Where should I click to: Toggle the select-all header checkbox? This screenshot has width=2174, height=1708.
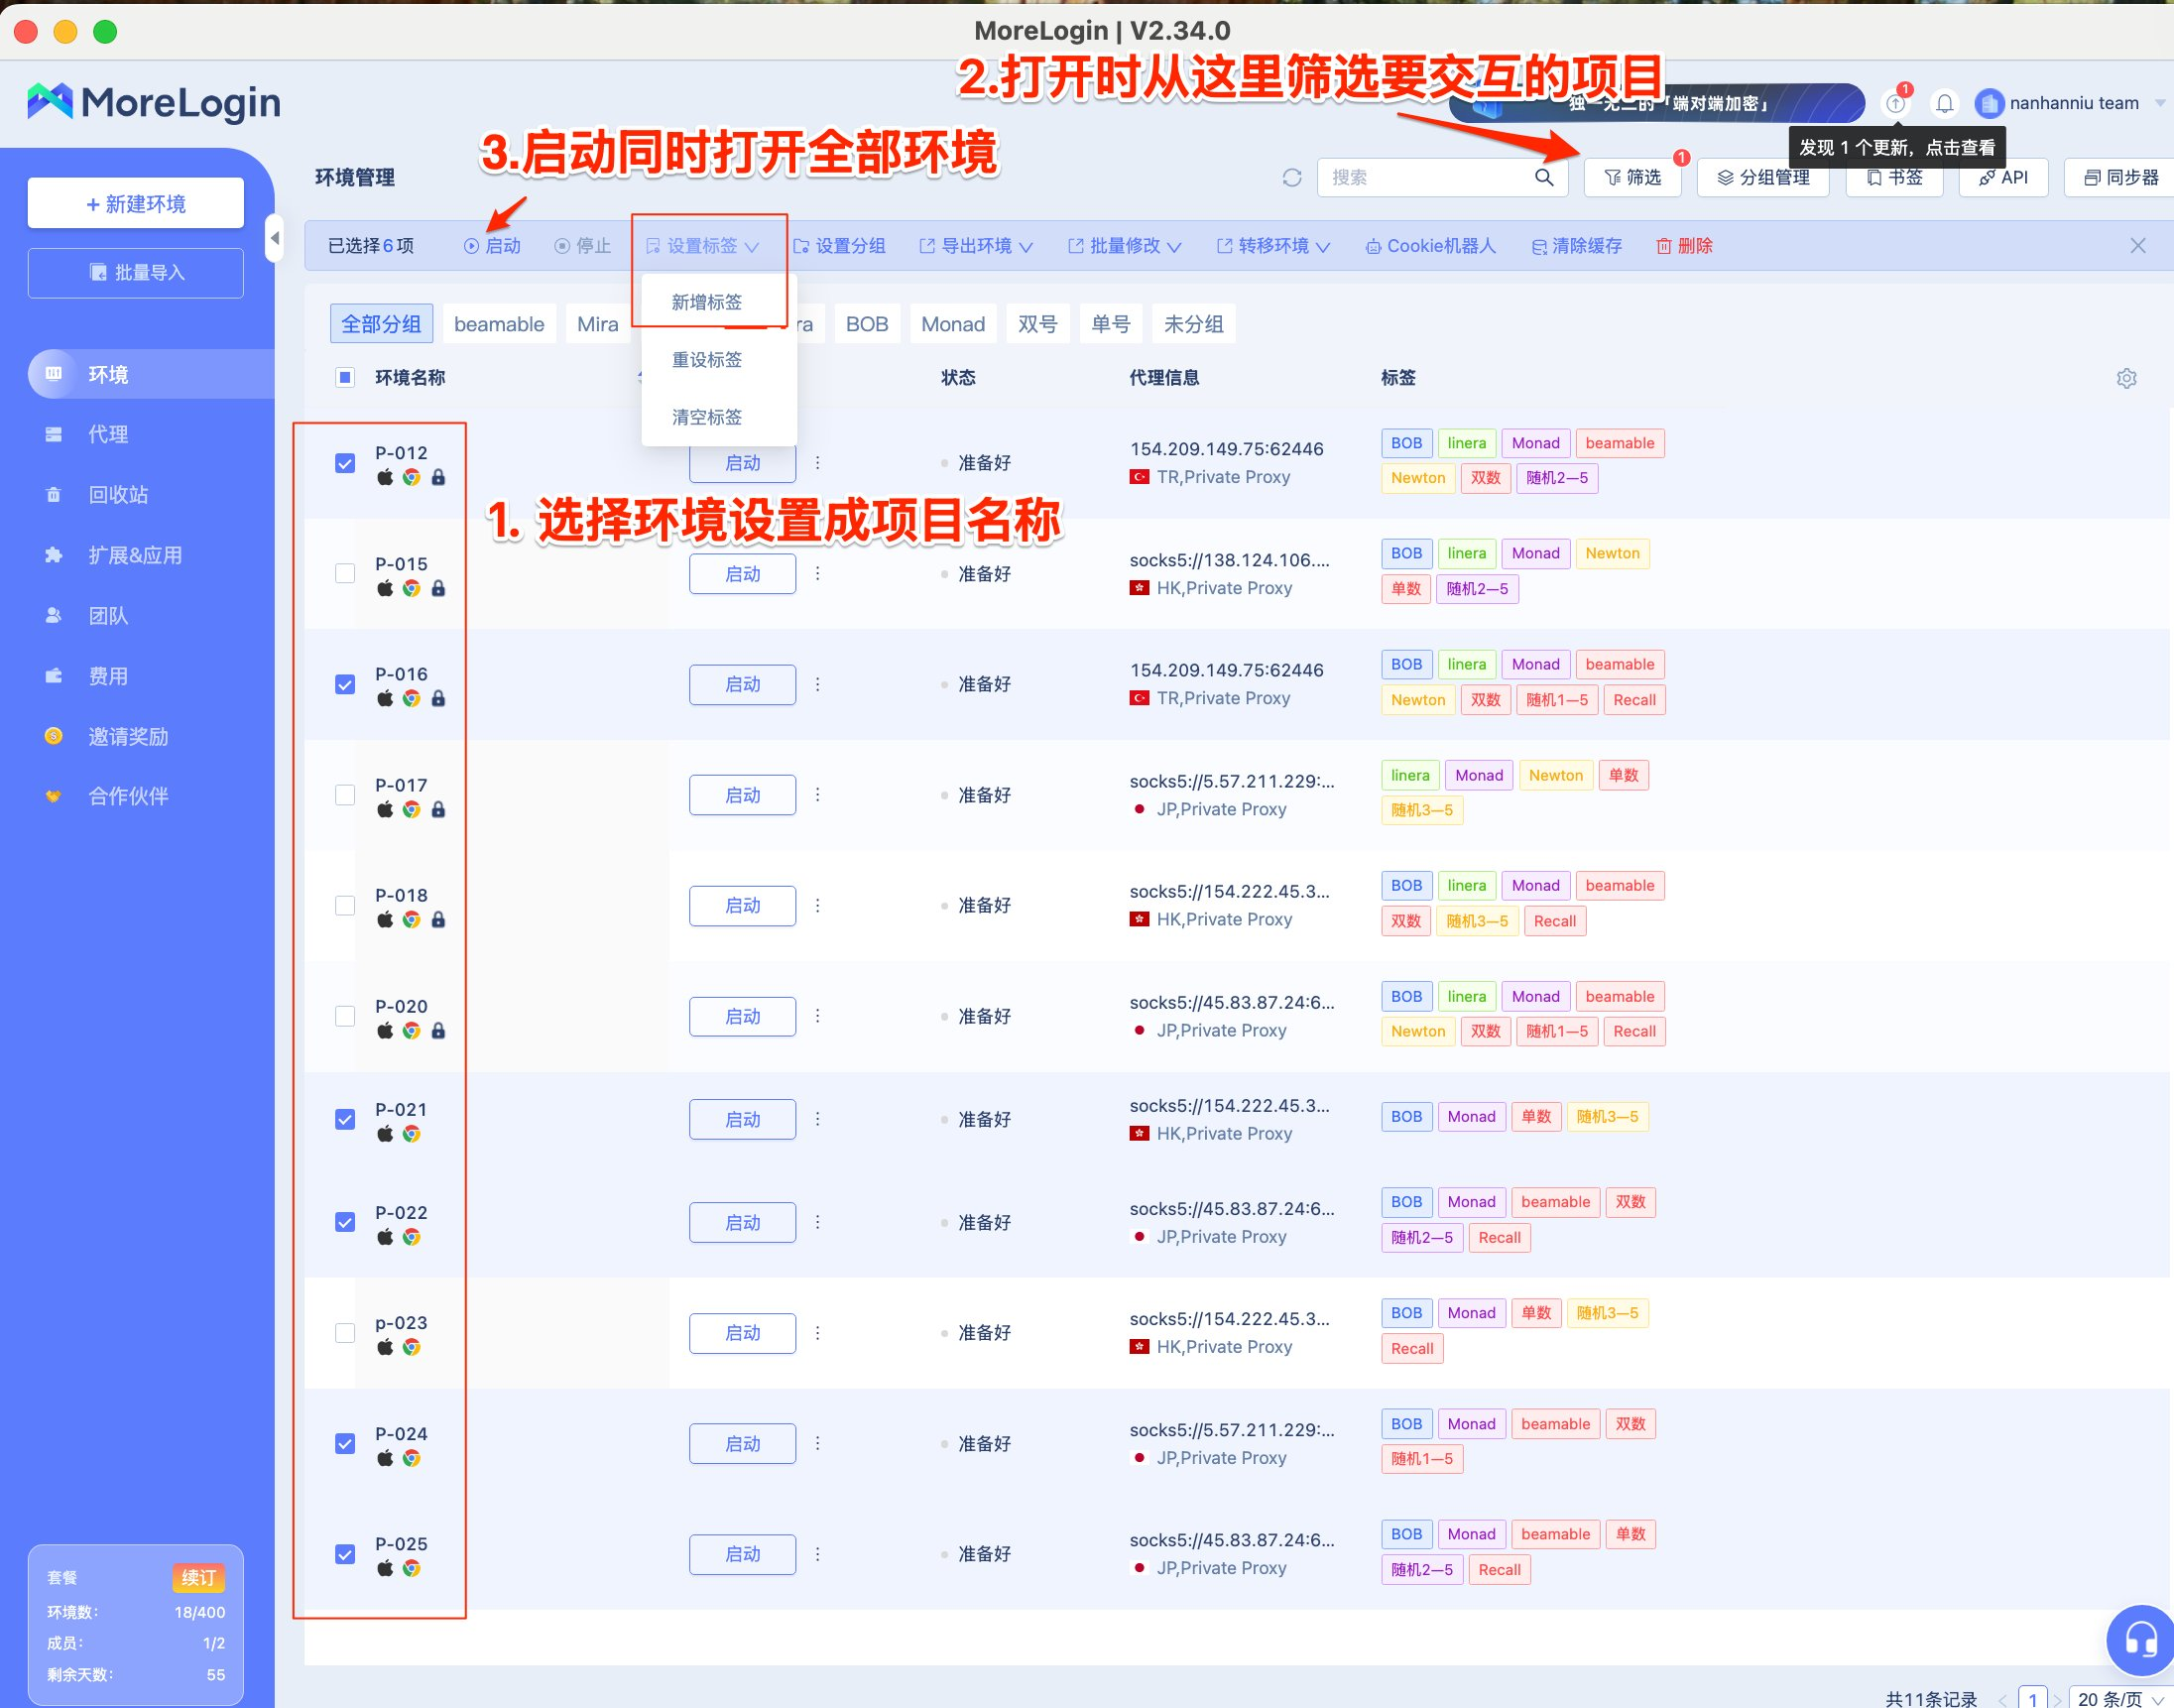click(x=345, y=377)
